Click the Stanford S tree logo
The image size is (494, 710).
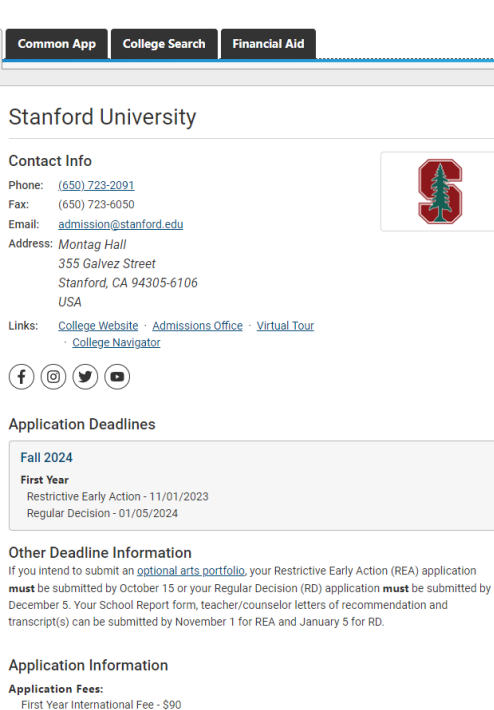[440, 192]
